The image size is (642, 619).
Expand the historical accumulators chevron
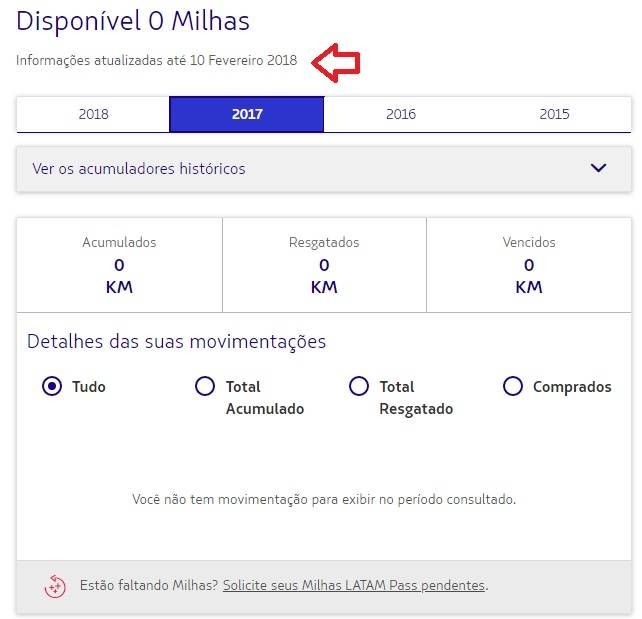598,168
